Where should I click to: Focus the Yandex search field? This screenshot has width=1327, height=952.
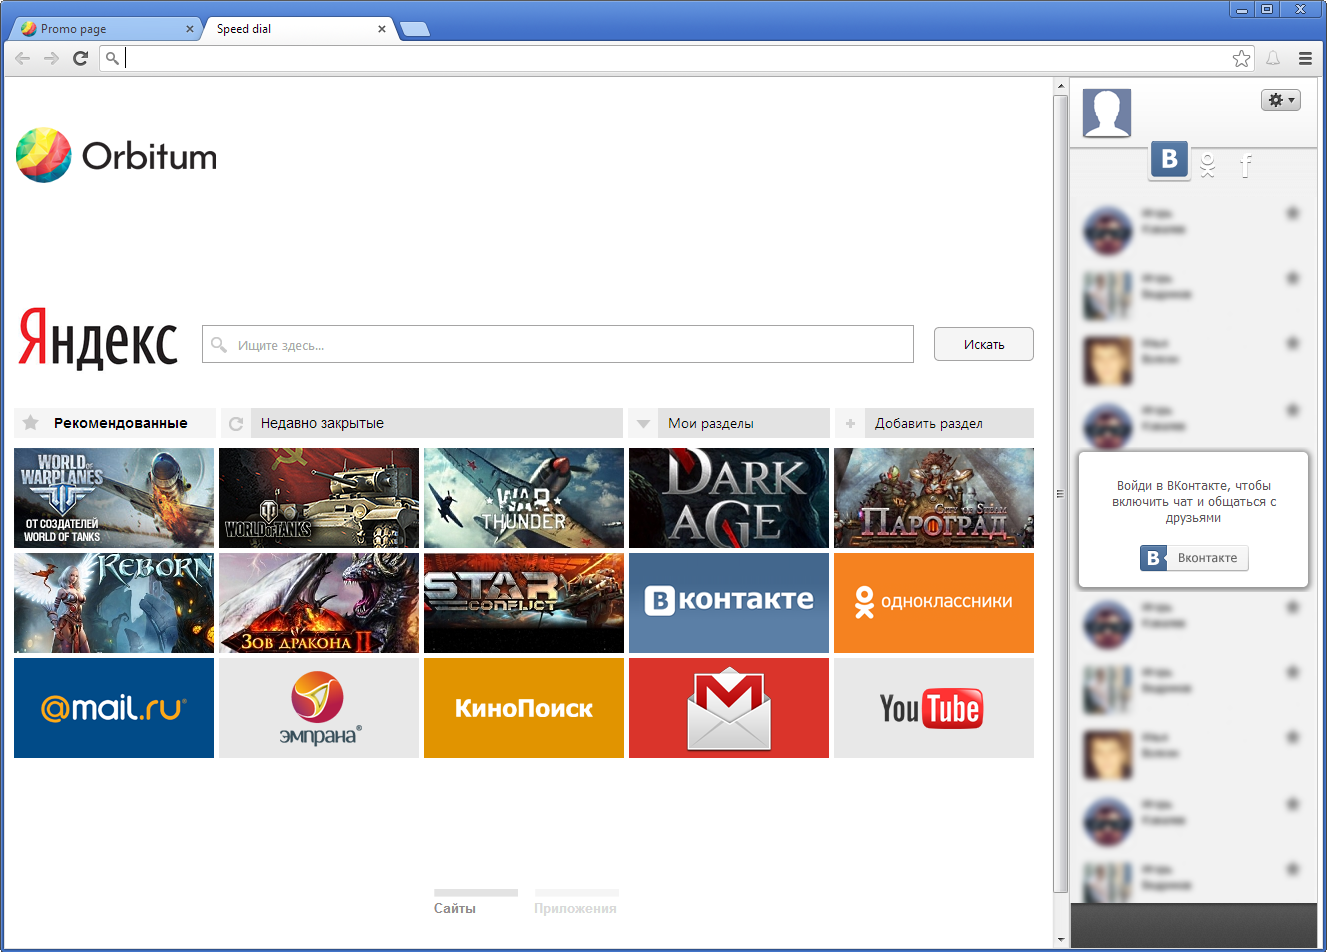[558, 344]
